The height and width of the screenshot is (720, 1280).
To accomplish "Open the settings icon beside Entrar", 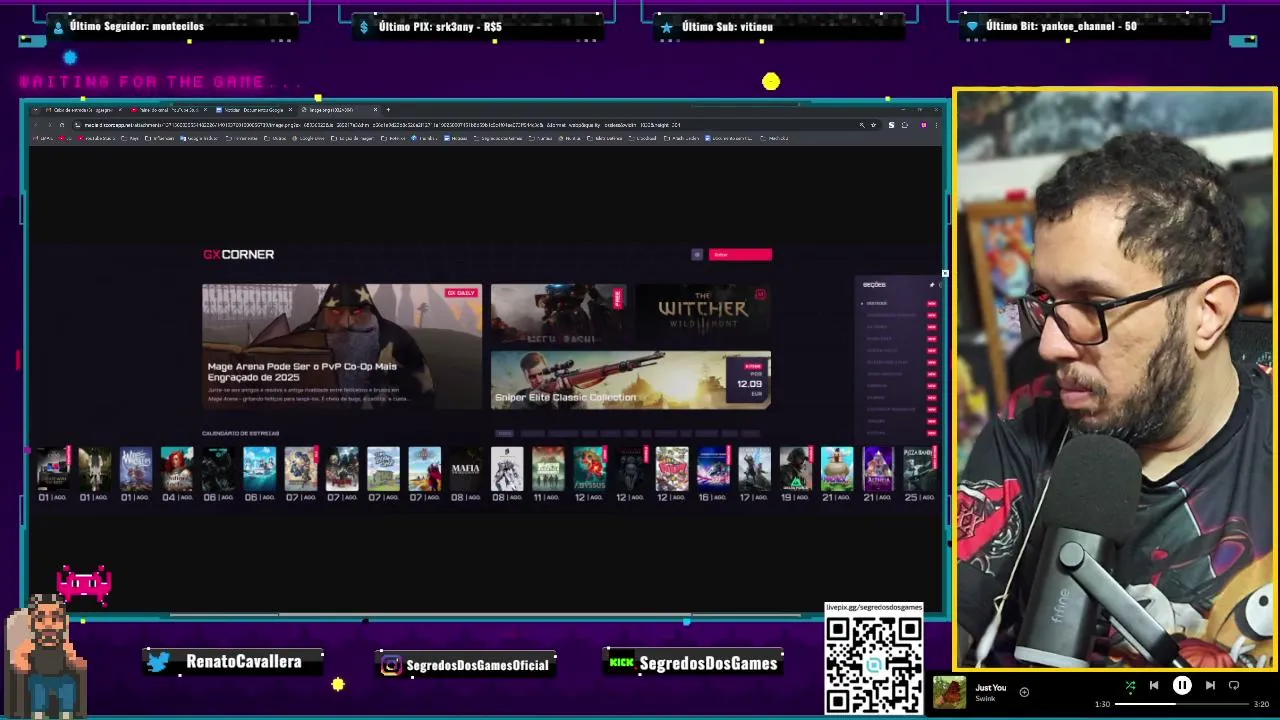I will [x=697, y=254].
